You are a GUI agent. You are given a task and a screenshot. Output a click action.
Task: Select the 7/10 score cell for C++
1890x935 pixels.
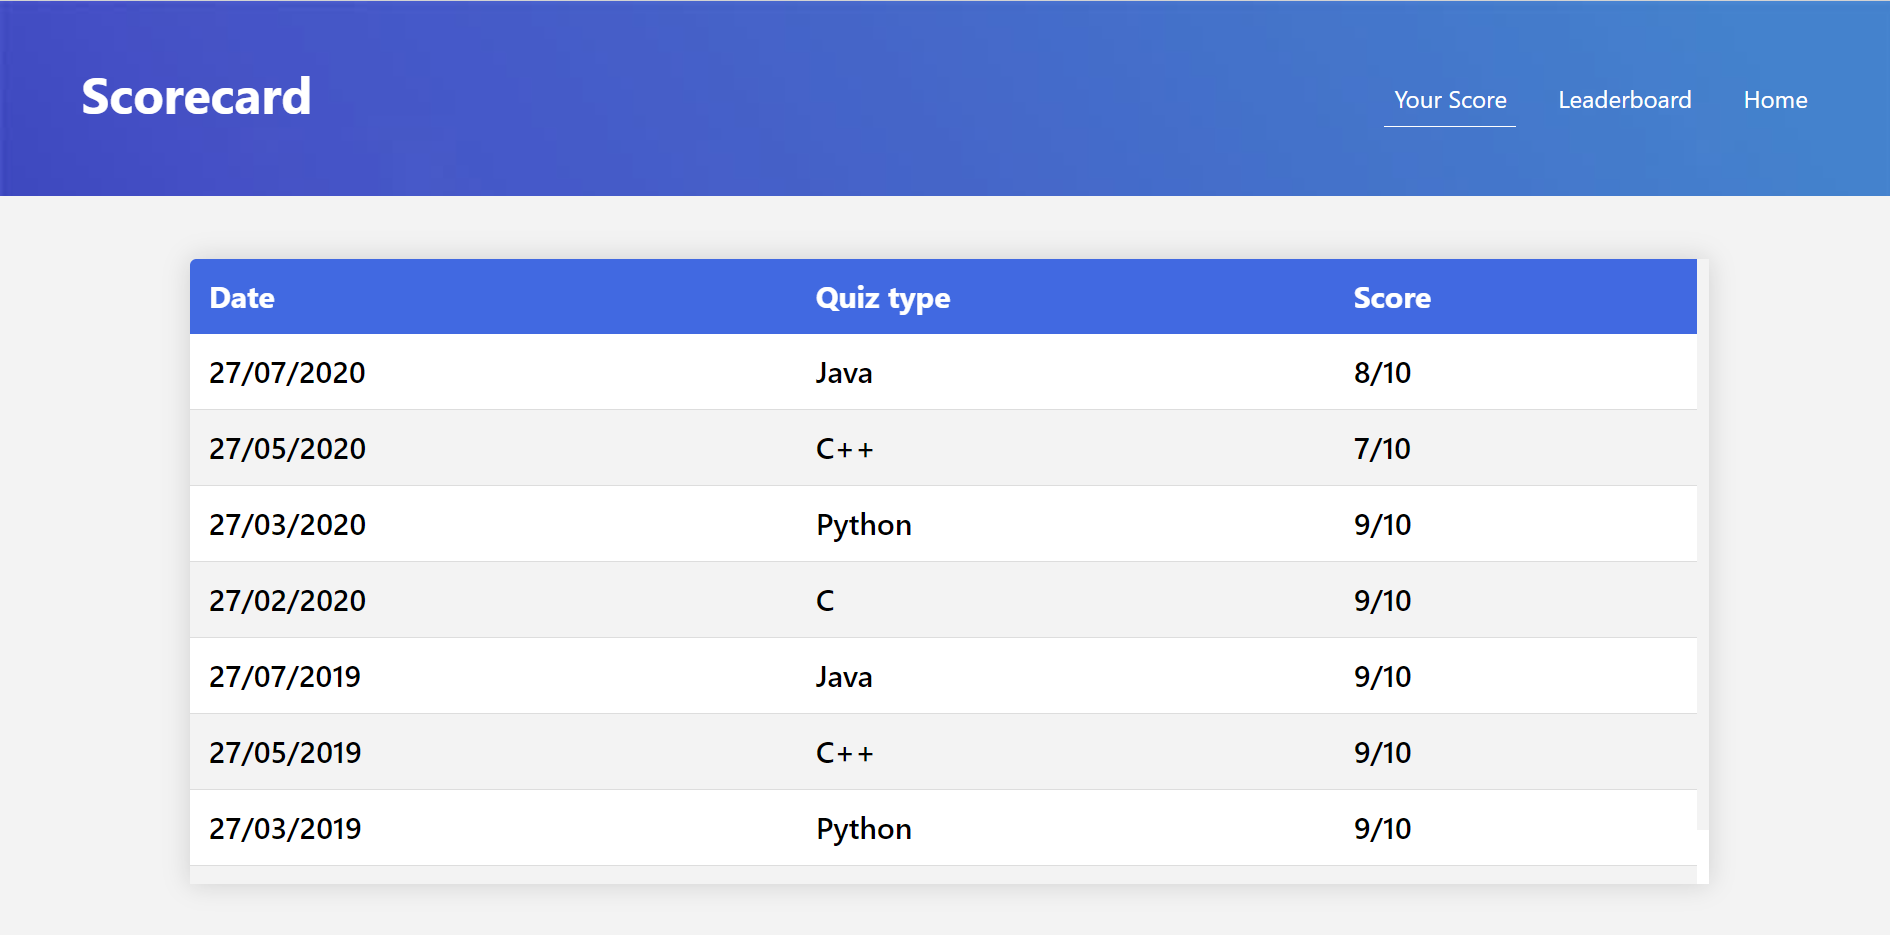1383,448
